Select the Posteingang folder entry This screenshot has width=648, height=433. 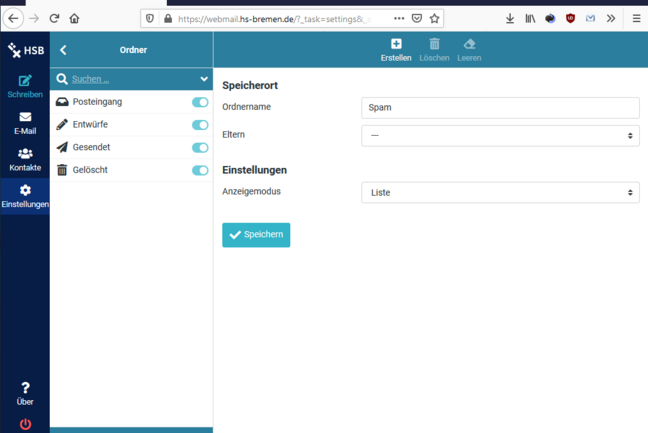point(97,102)
